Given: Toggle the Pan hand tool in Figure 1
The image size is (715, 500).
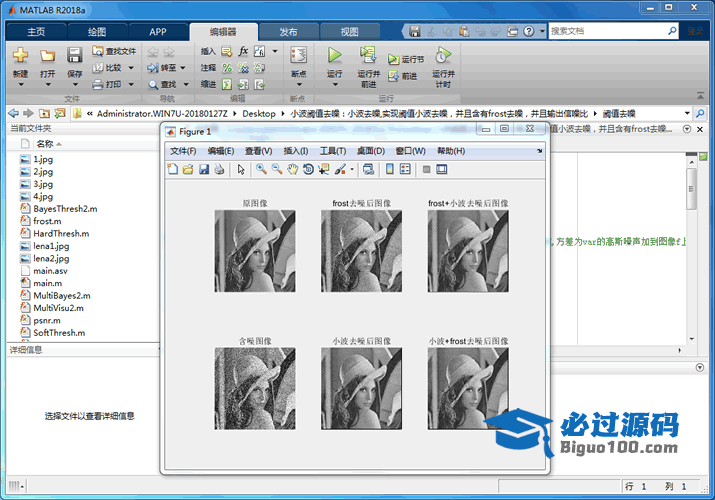Looking at the screenshot, I should coord(293,170).
